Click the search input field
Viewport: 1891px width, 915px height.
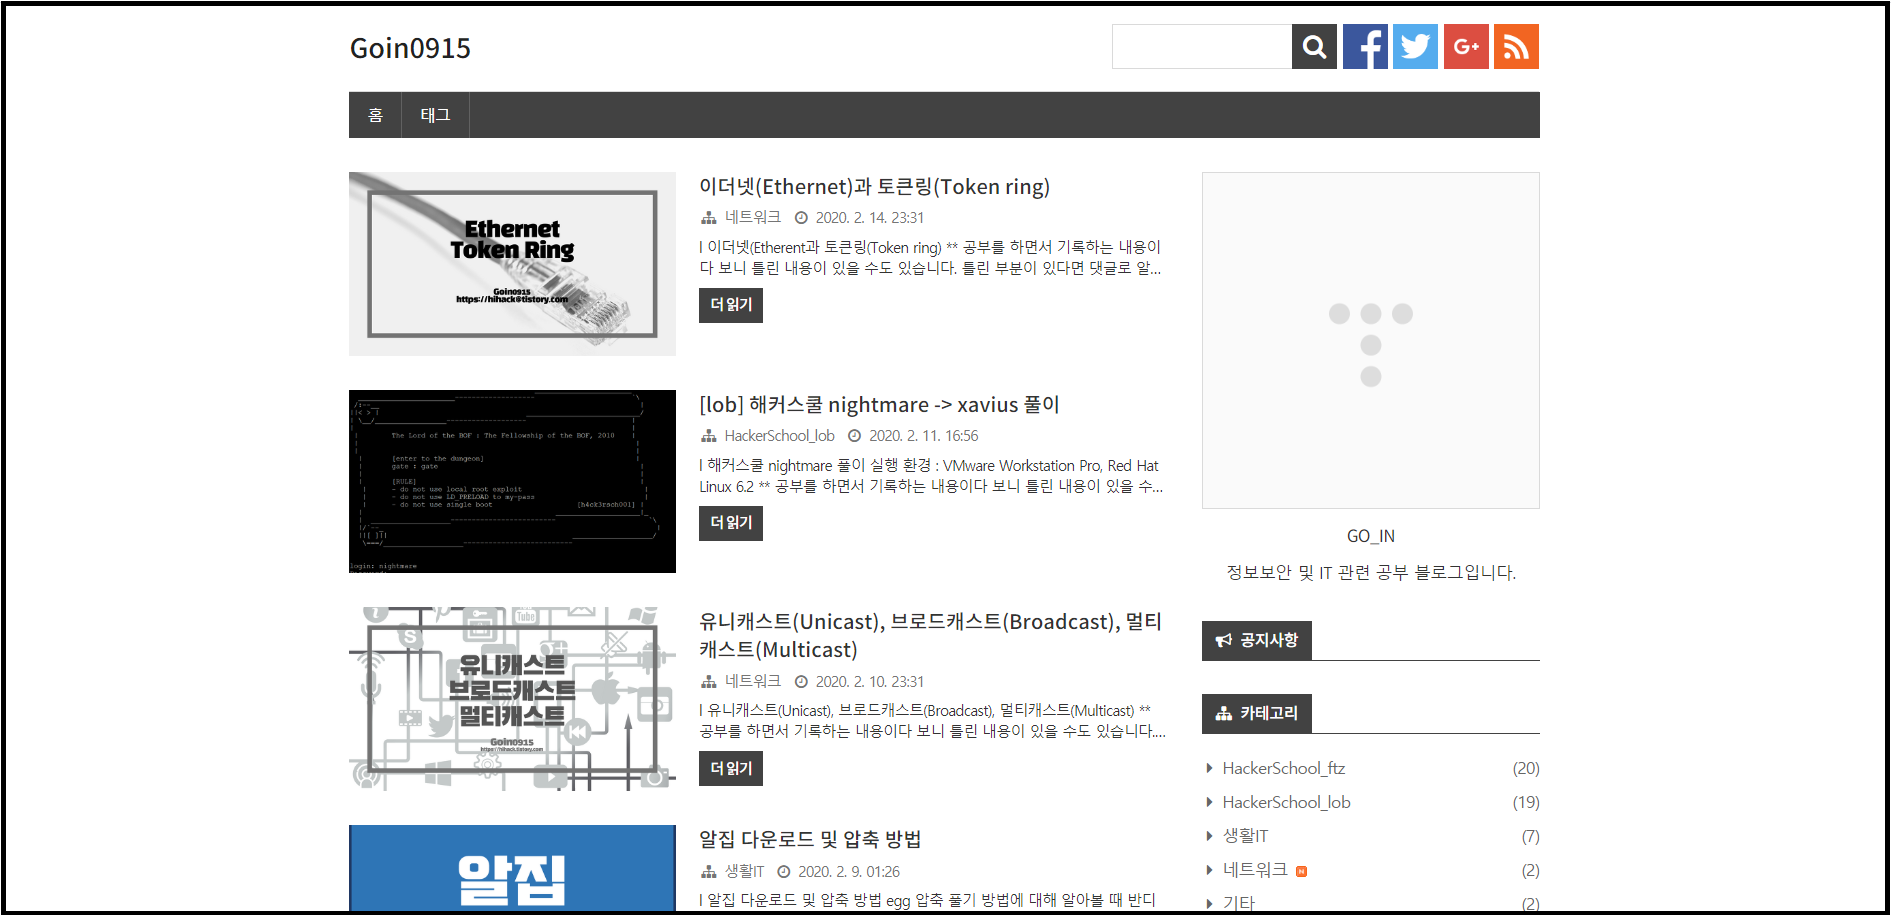(1202, 47)
